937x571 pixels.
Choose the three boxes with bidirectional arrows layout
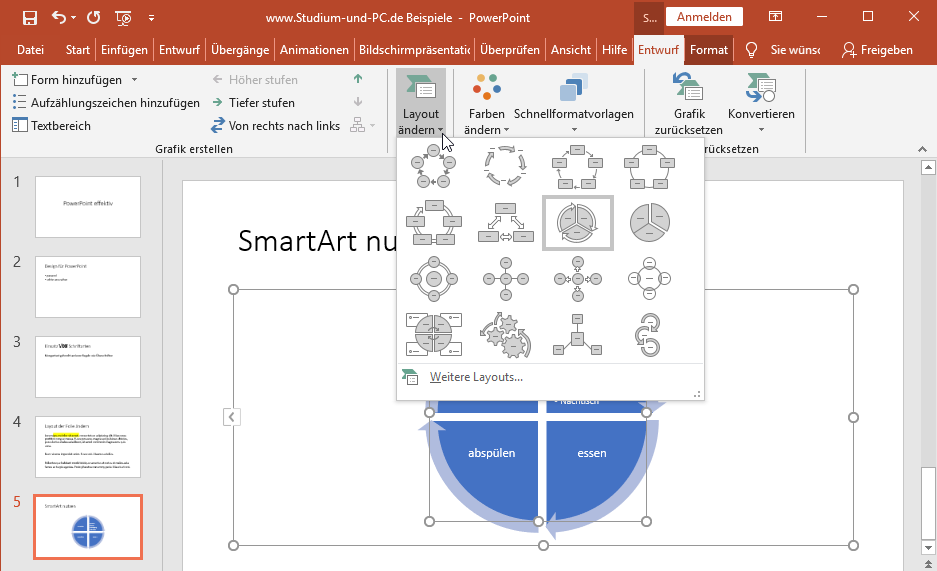pos(506,223)
